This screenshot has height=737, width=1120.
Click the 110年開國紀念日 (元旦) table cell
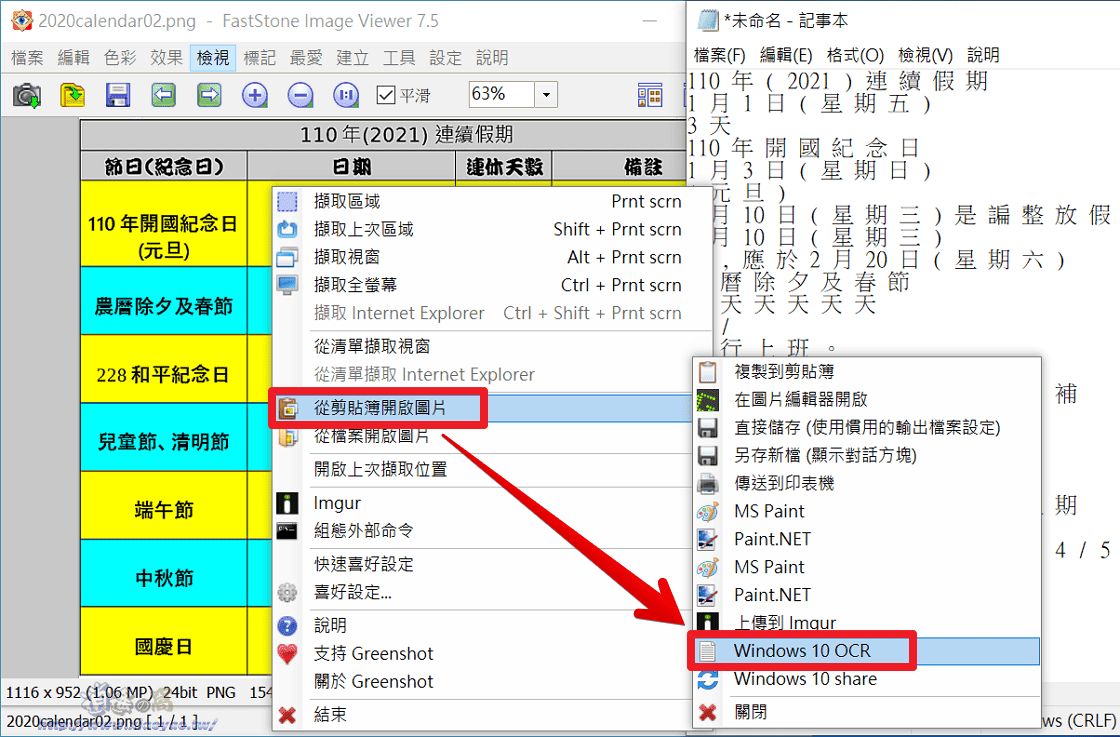(x=164, y=224)
